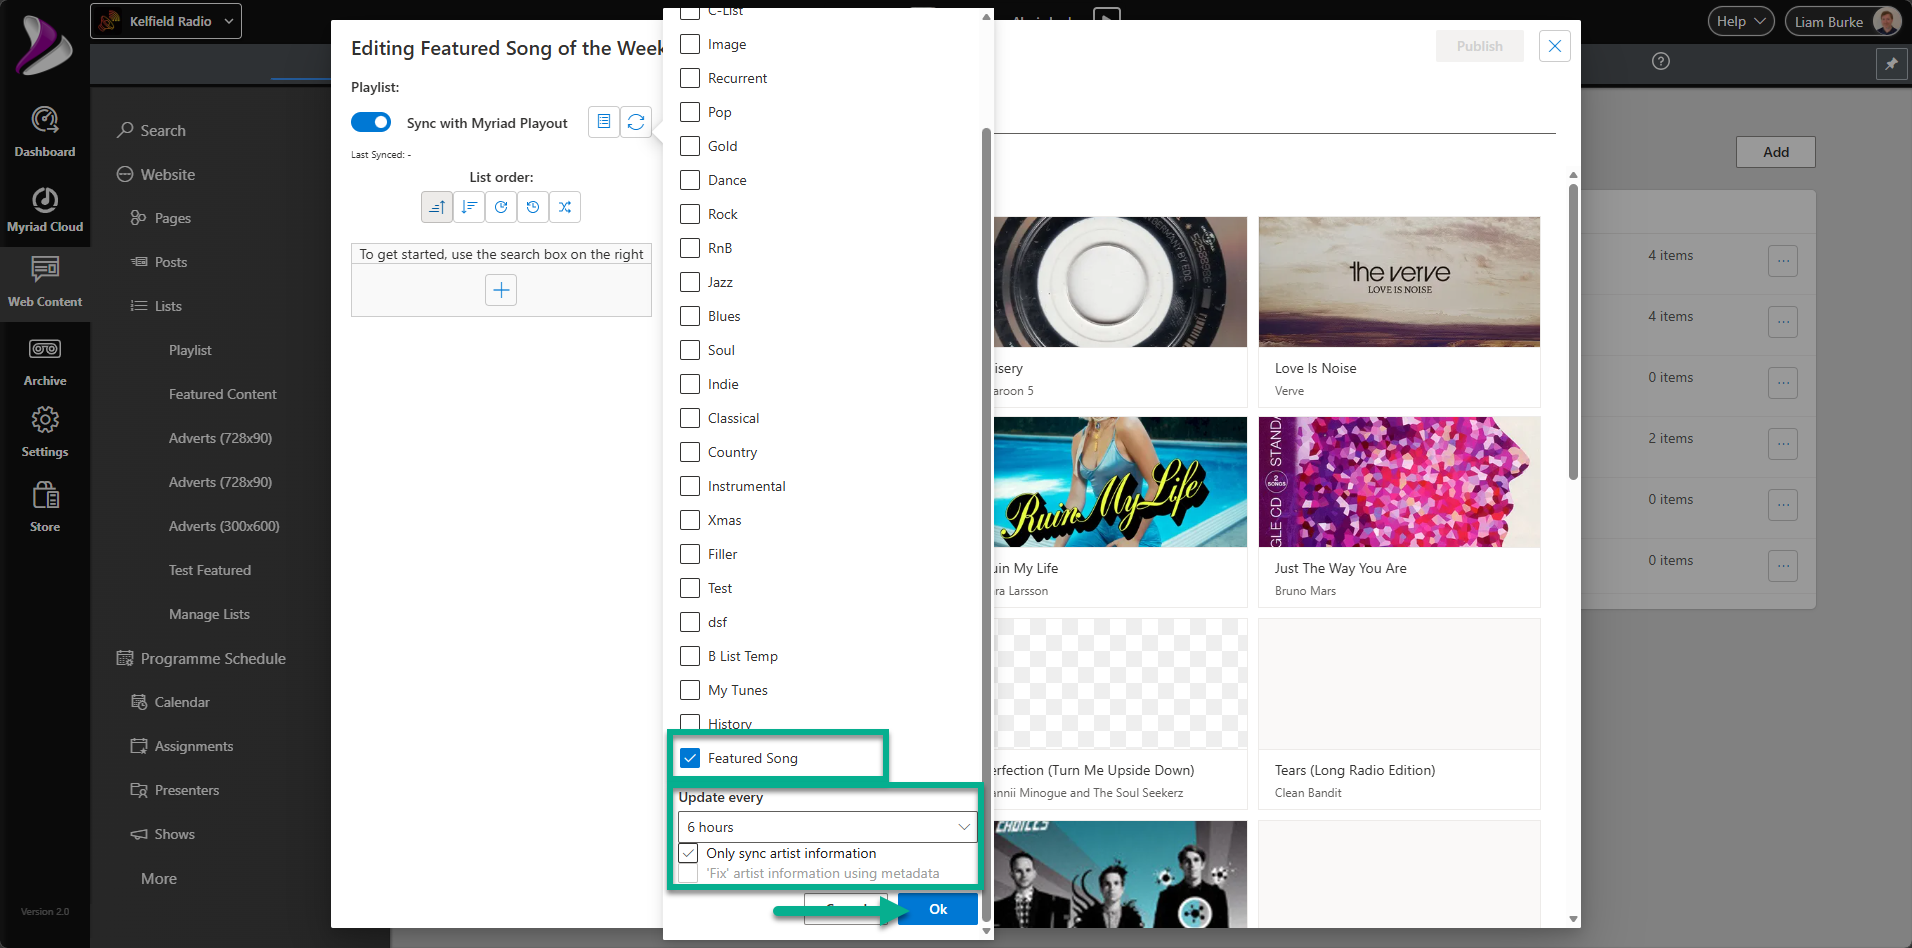Set list order to descending sort
The height and width of the screenshot is (948, 1912).
(x=469, y=207)
